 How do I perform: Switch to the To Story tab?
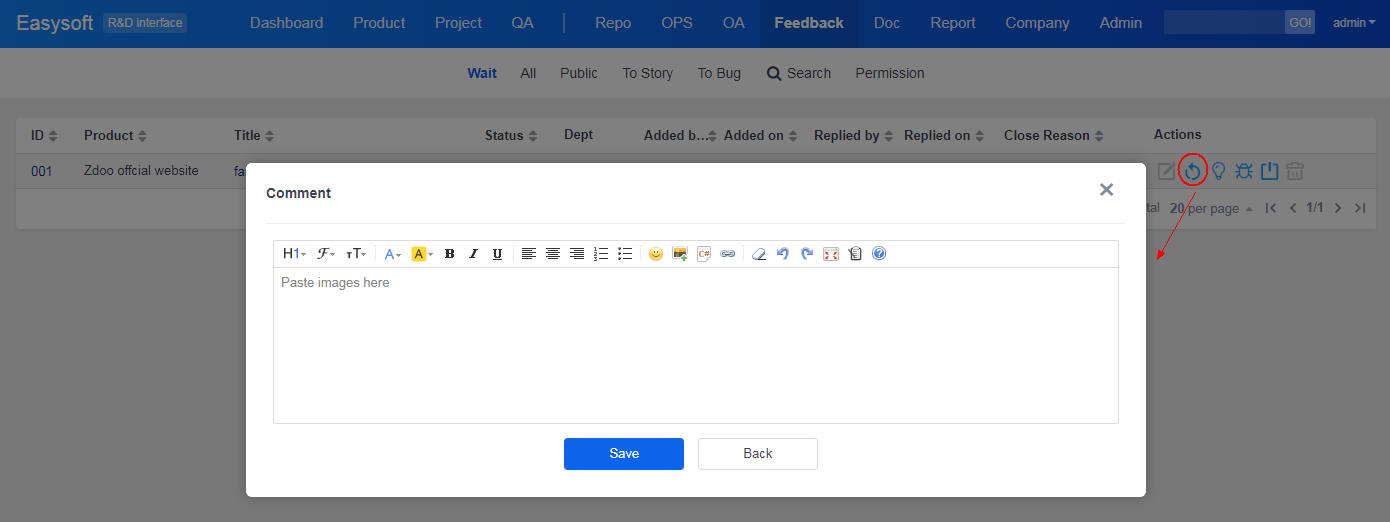(x=647, y=73)
